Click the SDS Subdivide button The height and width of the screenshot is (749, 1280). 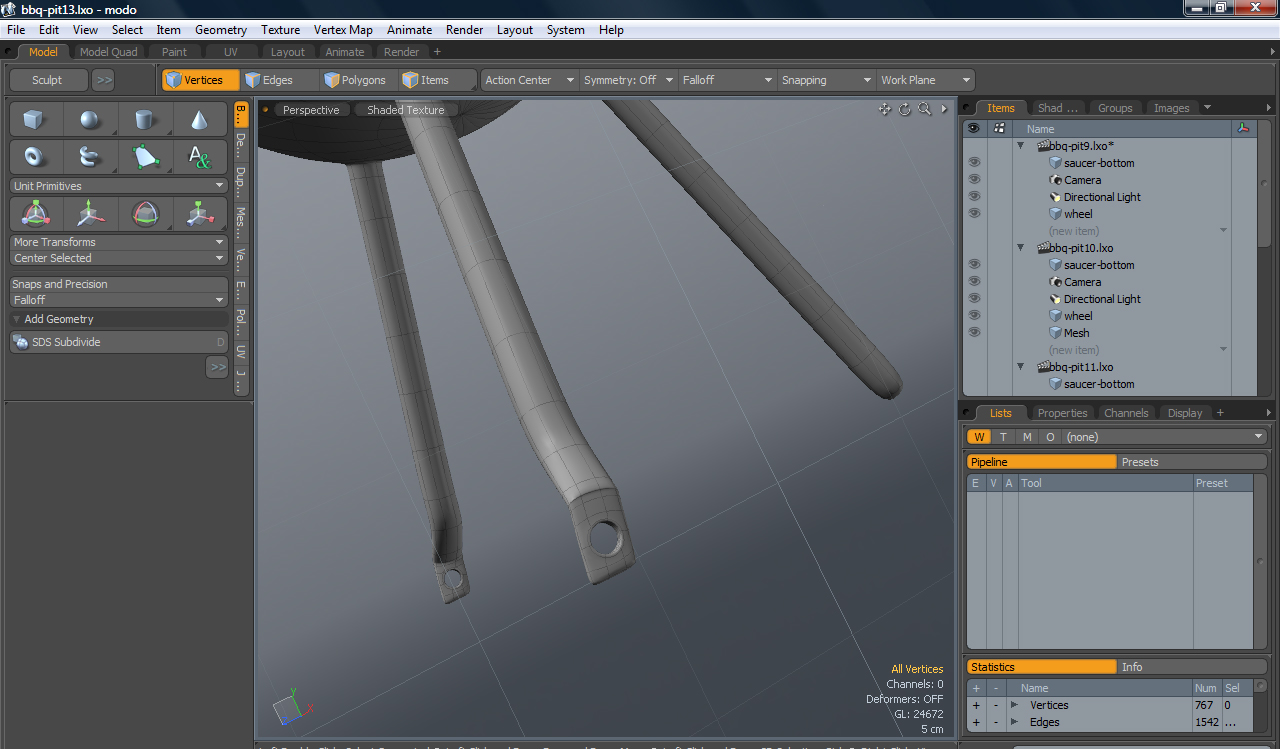[119, 342]
